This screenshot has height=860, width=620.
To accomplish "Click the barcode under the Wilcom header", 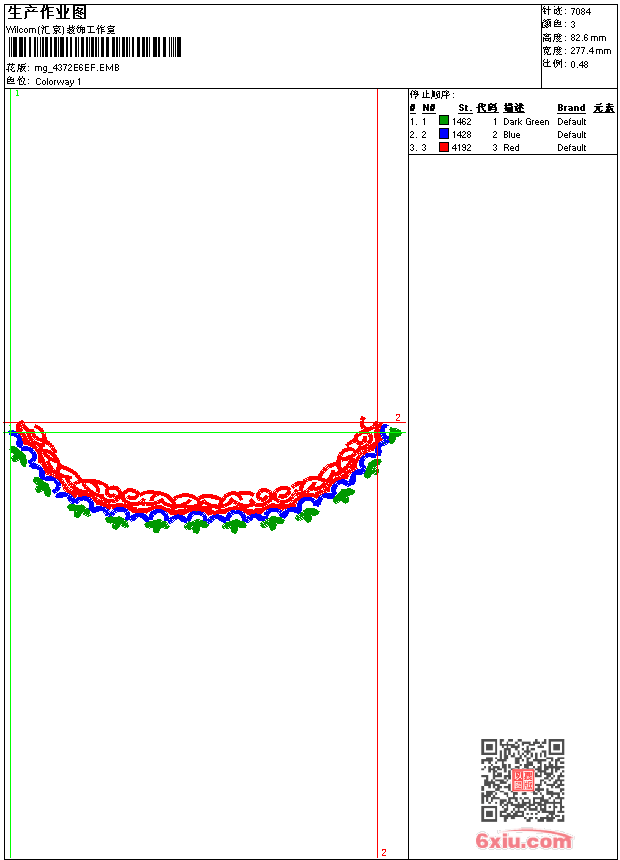I will (95, 48).
